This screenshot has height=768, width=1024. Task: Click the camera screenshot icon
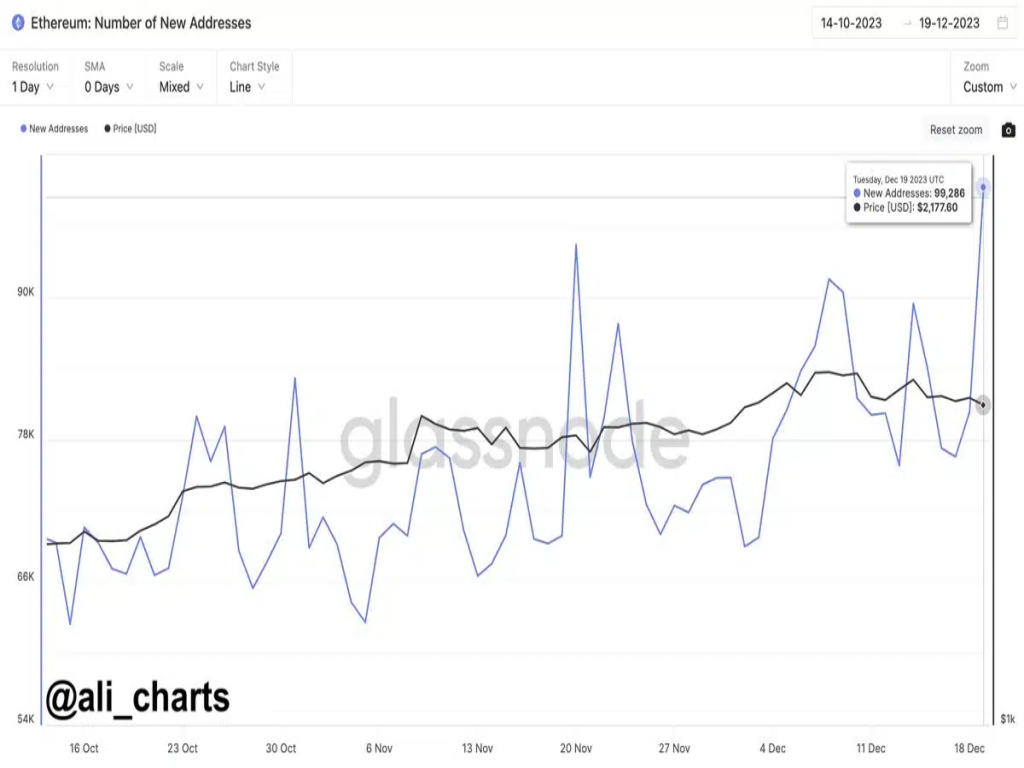tap(1008, 130)
